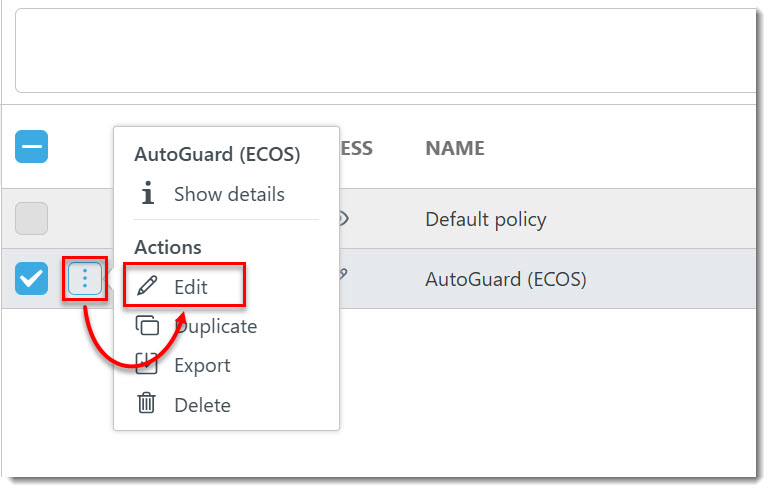
Task: Click the partially hidden icon in AutoGuard row
Action: (343, 274)
